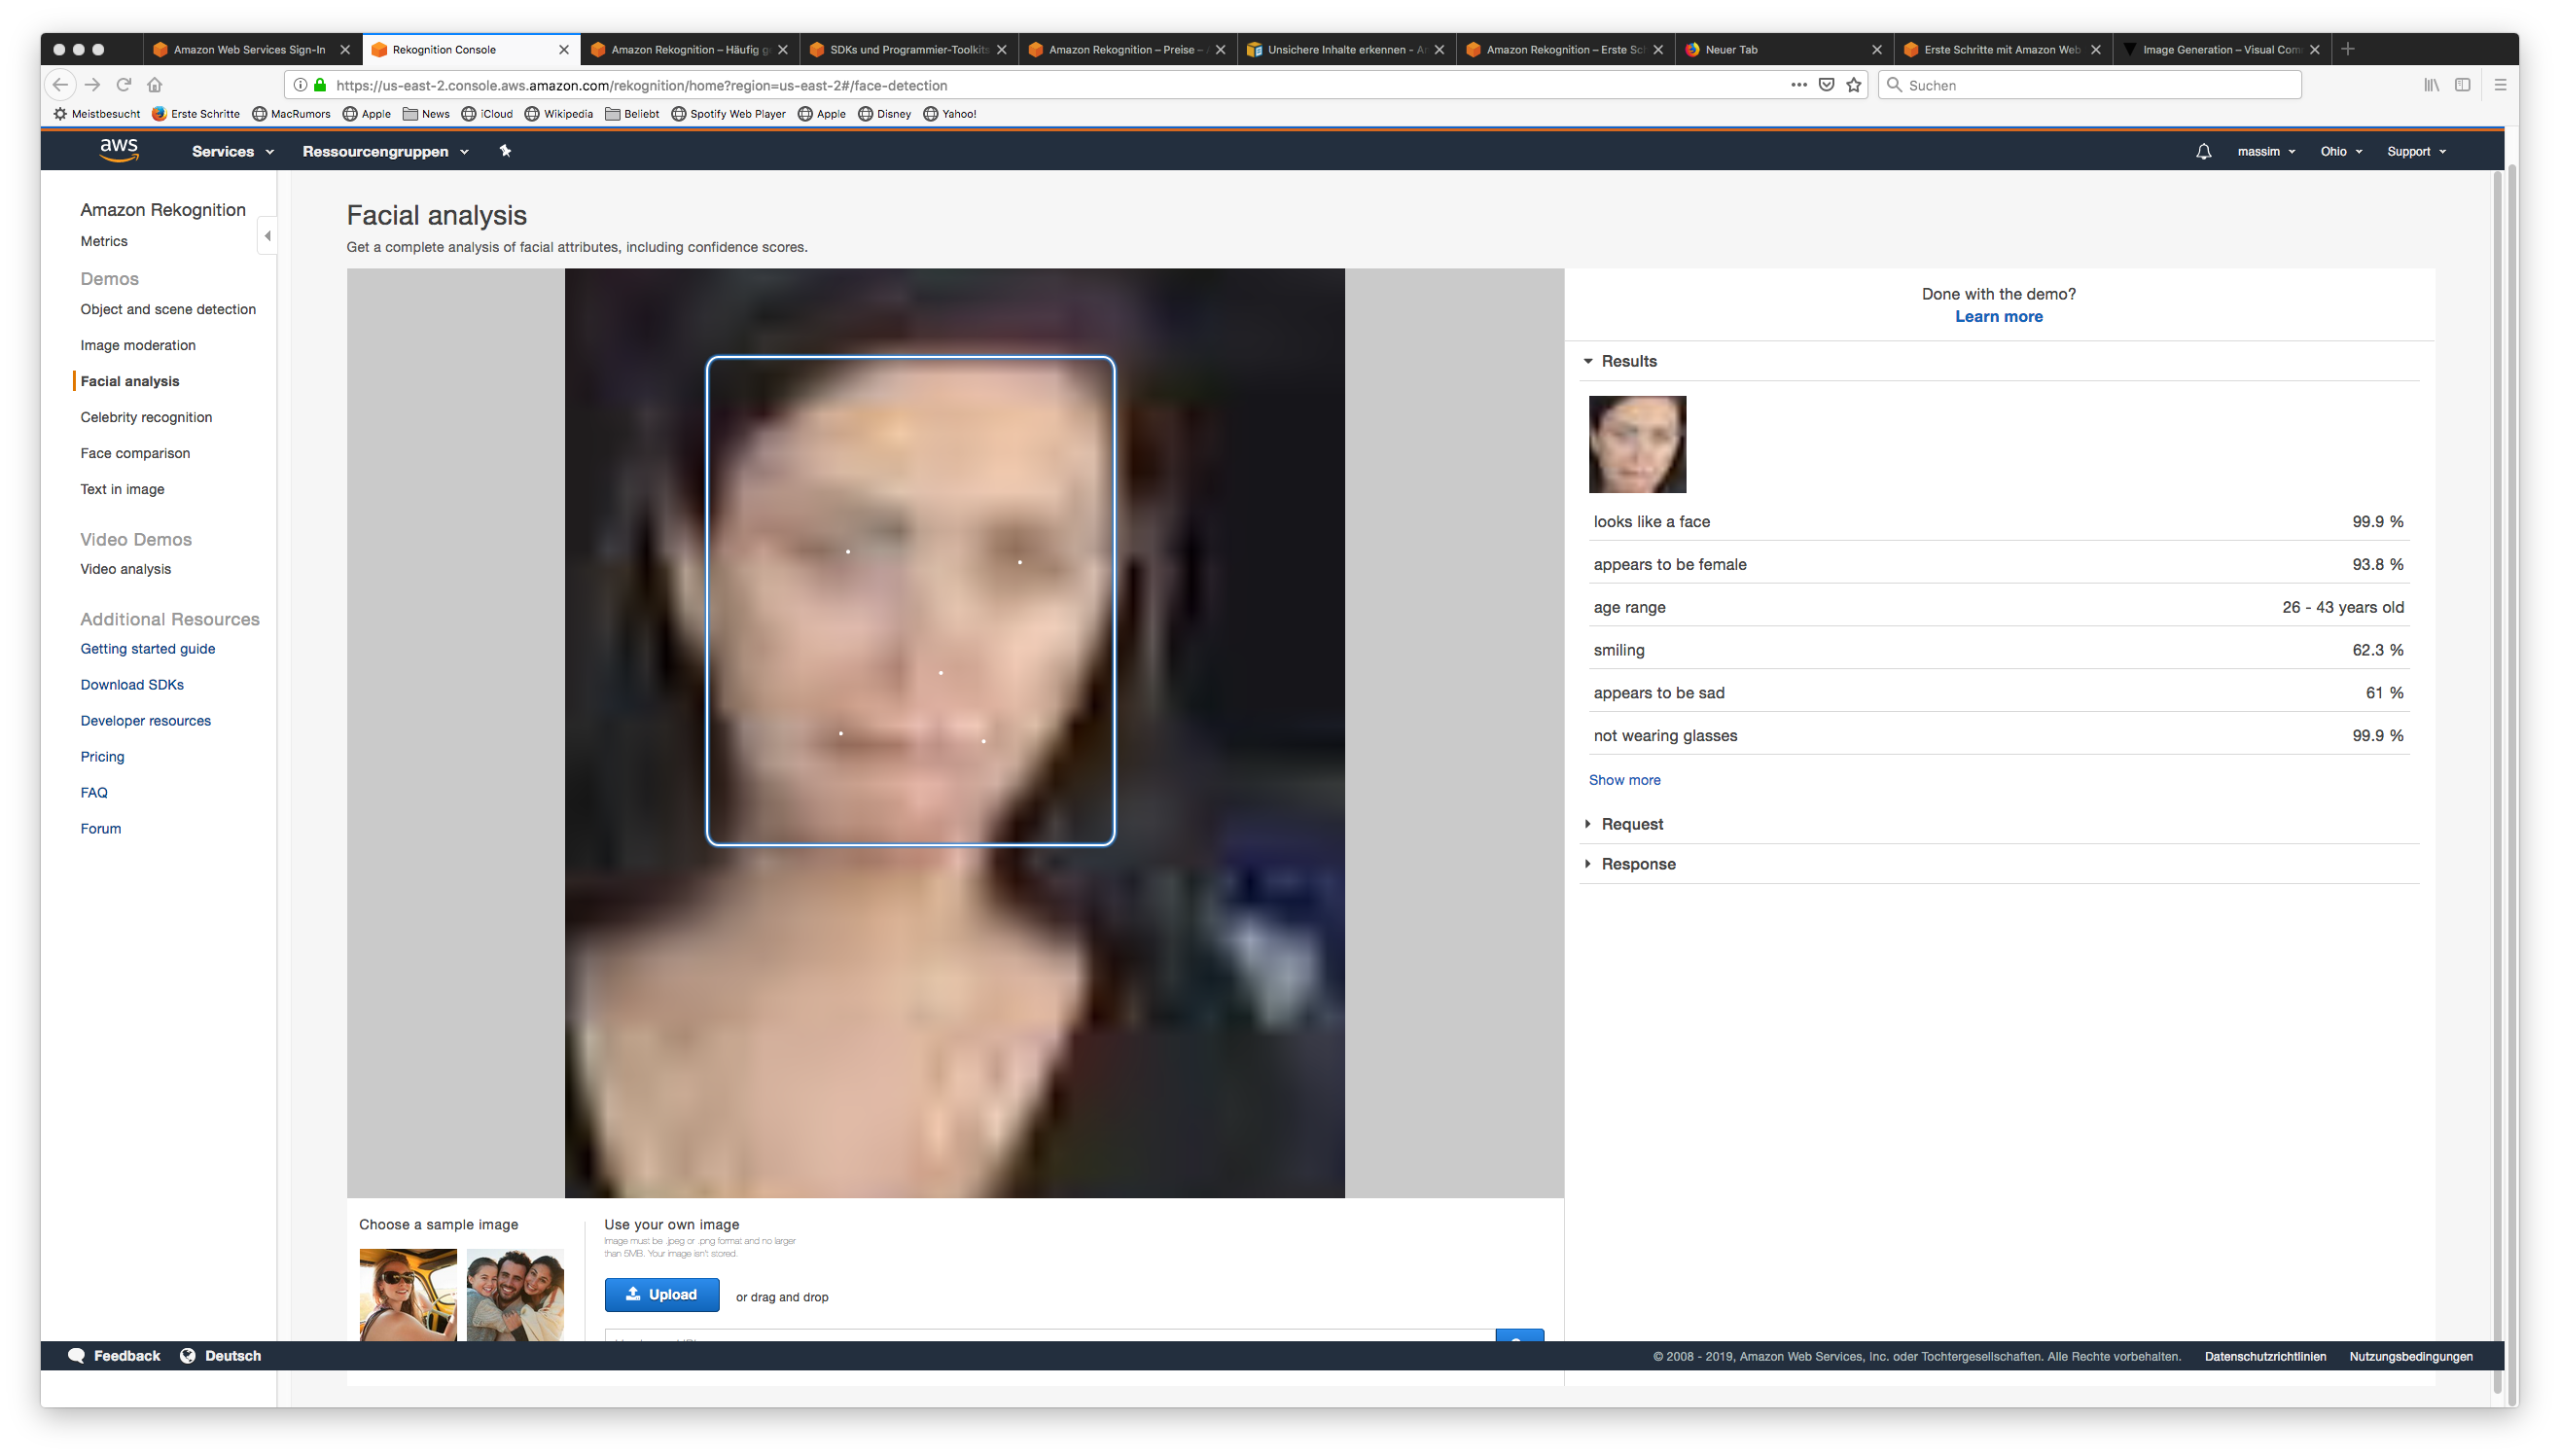Open the page actions three-dots icon
Viewport: 2560px width, 1456px height.
click(1798, 85)
